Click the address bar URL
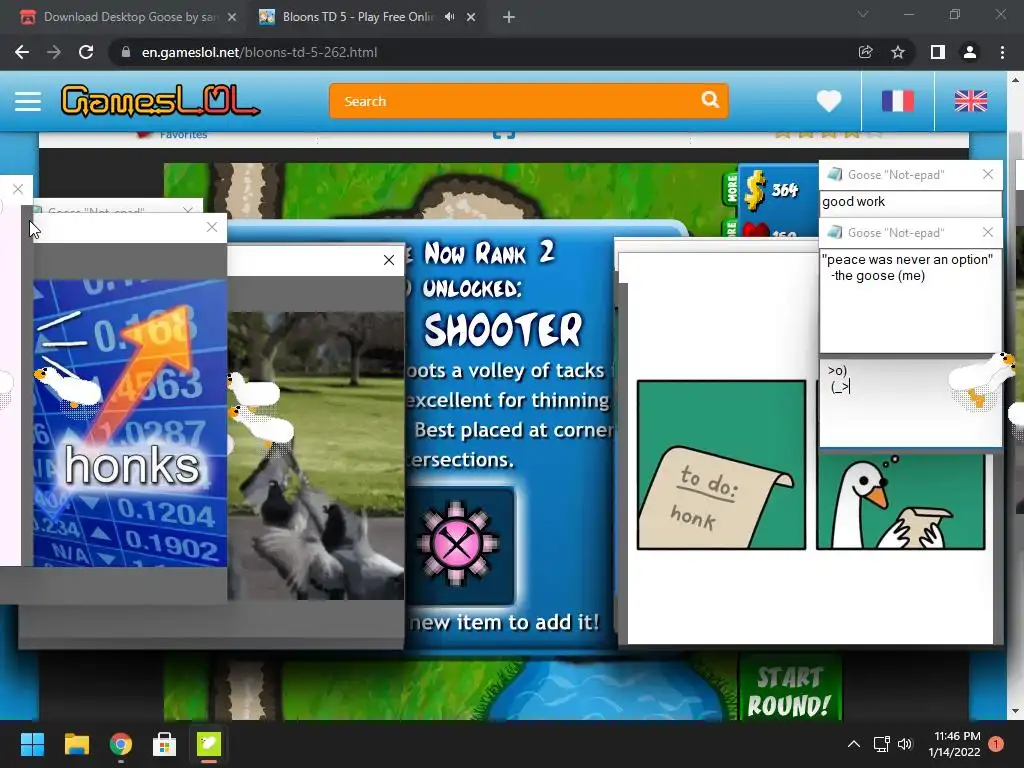The width and height of the screenshot is (1024, 768). coord(259,52)
